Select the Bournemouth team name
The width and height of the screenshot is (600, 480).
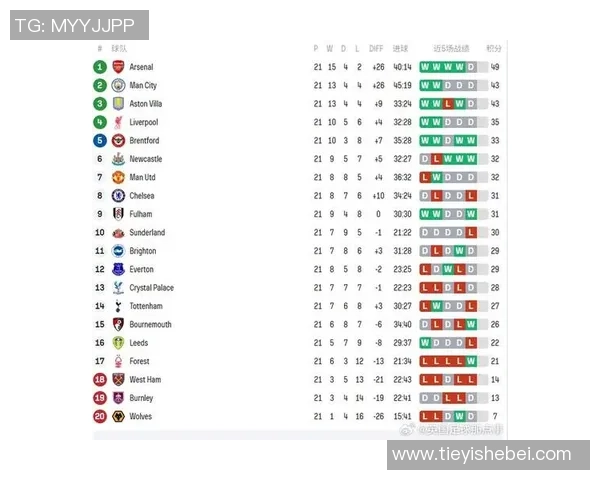click(150, 325)
